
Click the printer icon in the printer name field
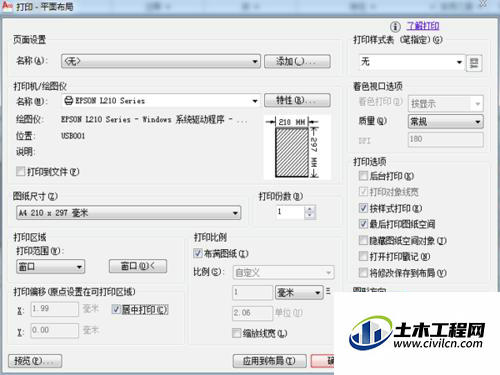click(68, 100)
